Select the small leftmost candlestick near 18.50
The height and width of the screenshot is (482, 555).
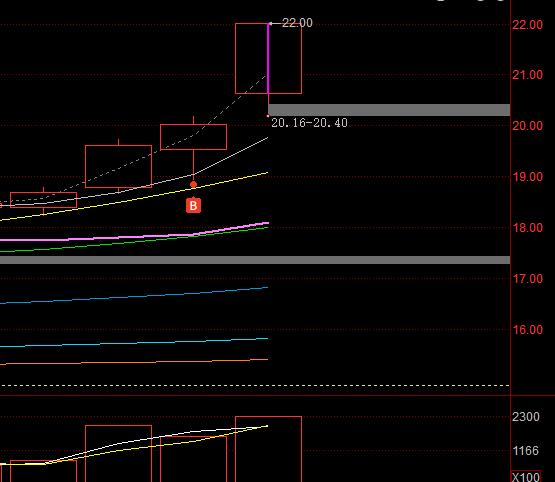point(44,200)
